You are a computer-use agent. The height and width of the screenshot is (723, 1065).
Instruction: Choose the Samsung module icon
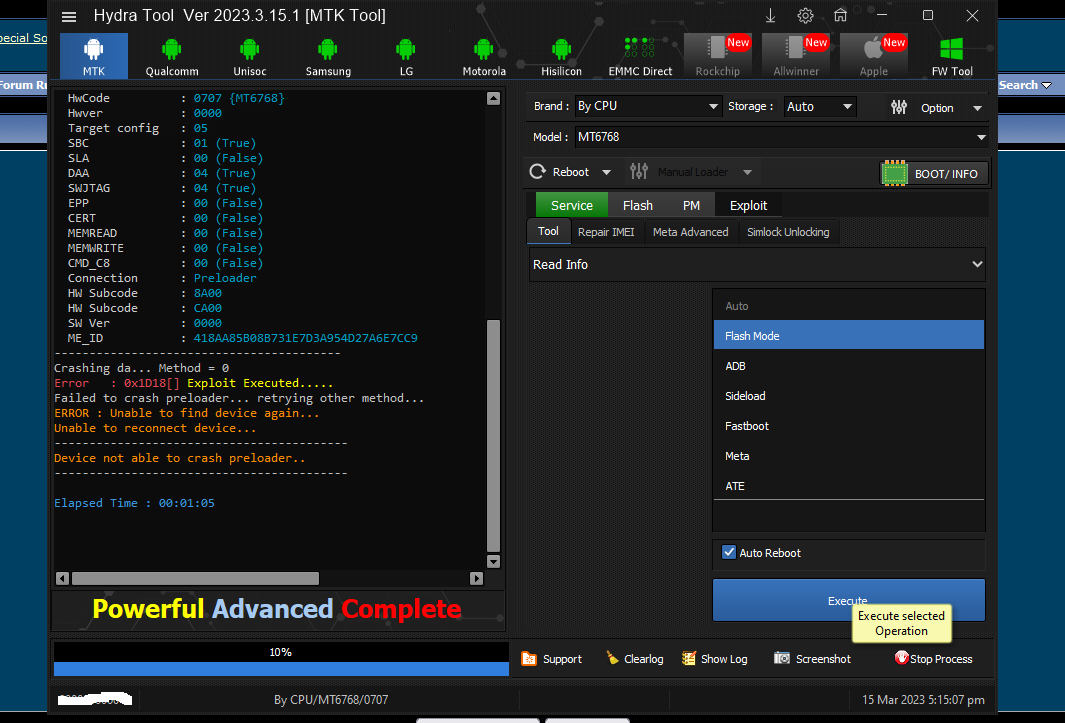tap(328, 56)
